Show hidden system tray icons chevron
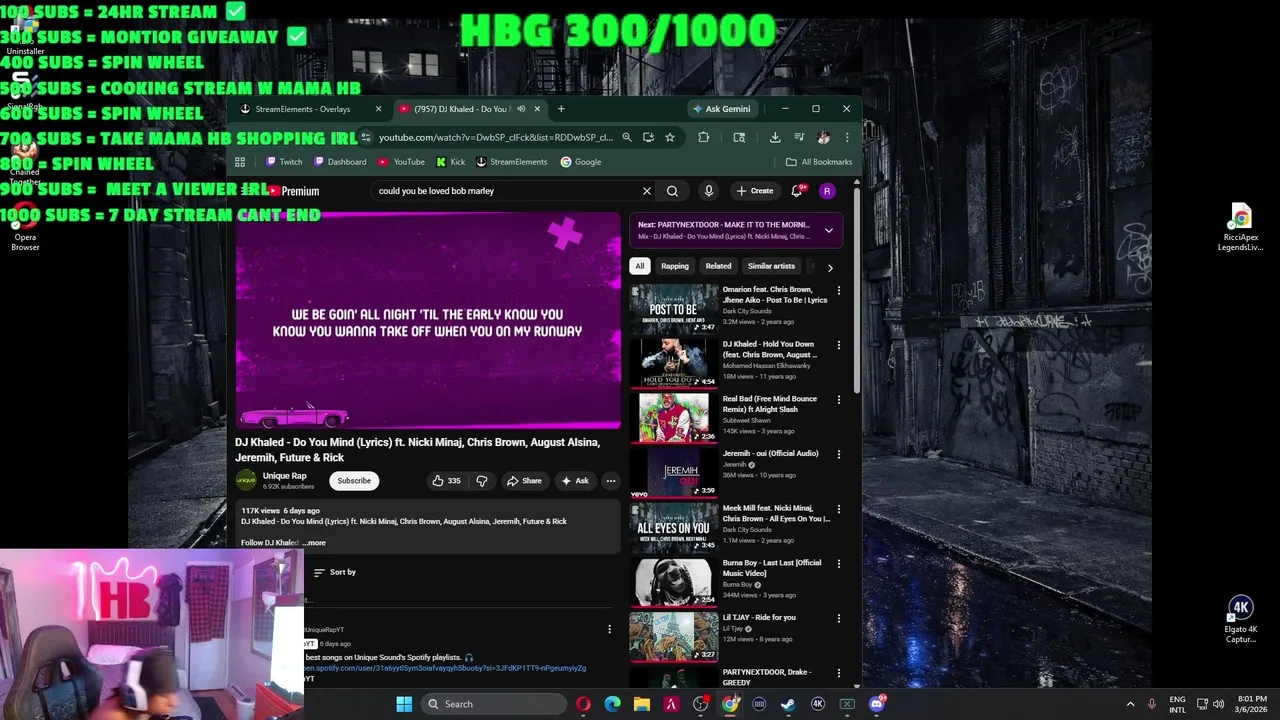 pos(1130,704)
